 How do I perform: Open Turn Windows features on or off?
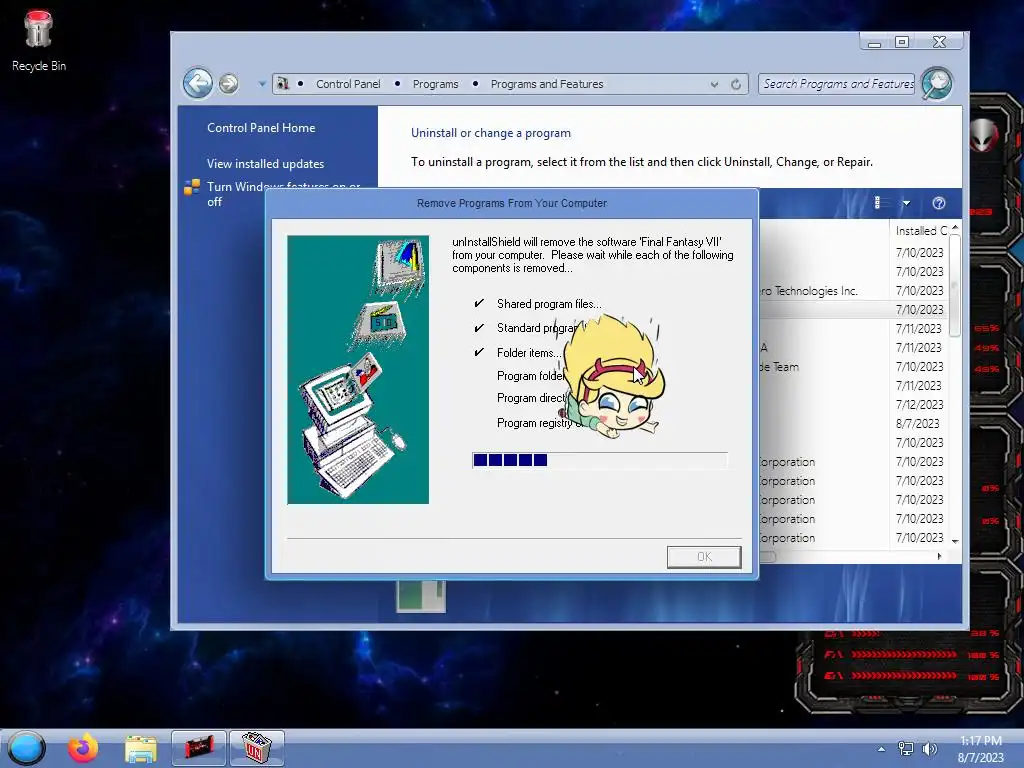tap(283, 194)
